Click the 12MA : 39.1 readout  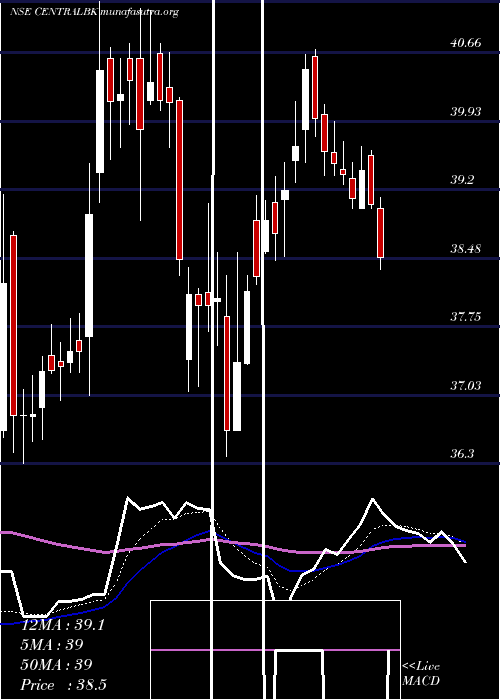tap(63, 625)
